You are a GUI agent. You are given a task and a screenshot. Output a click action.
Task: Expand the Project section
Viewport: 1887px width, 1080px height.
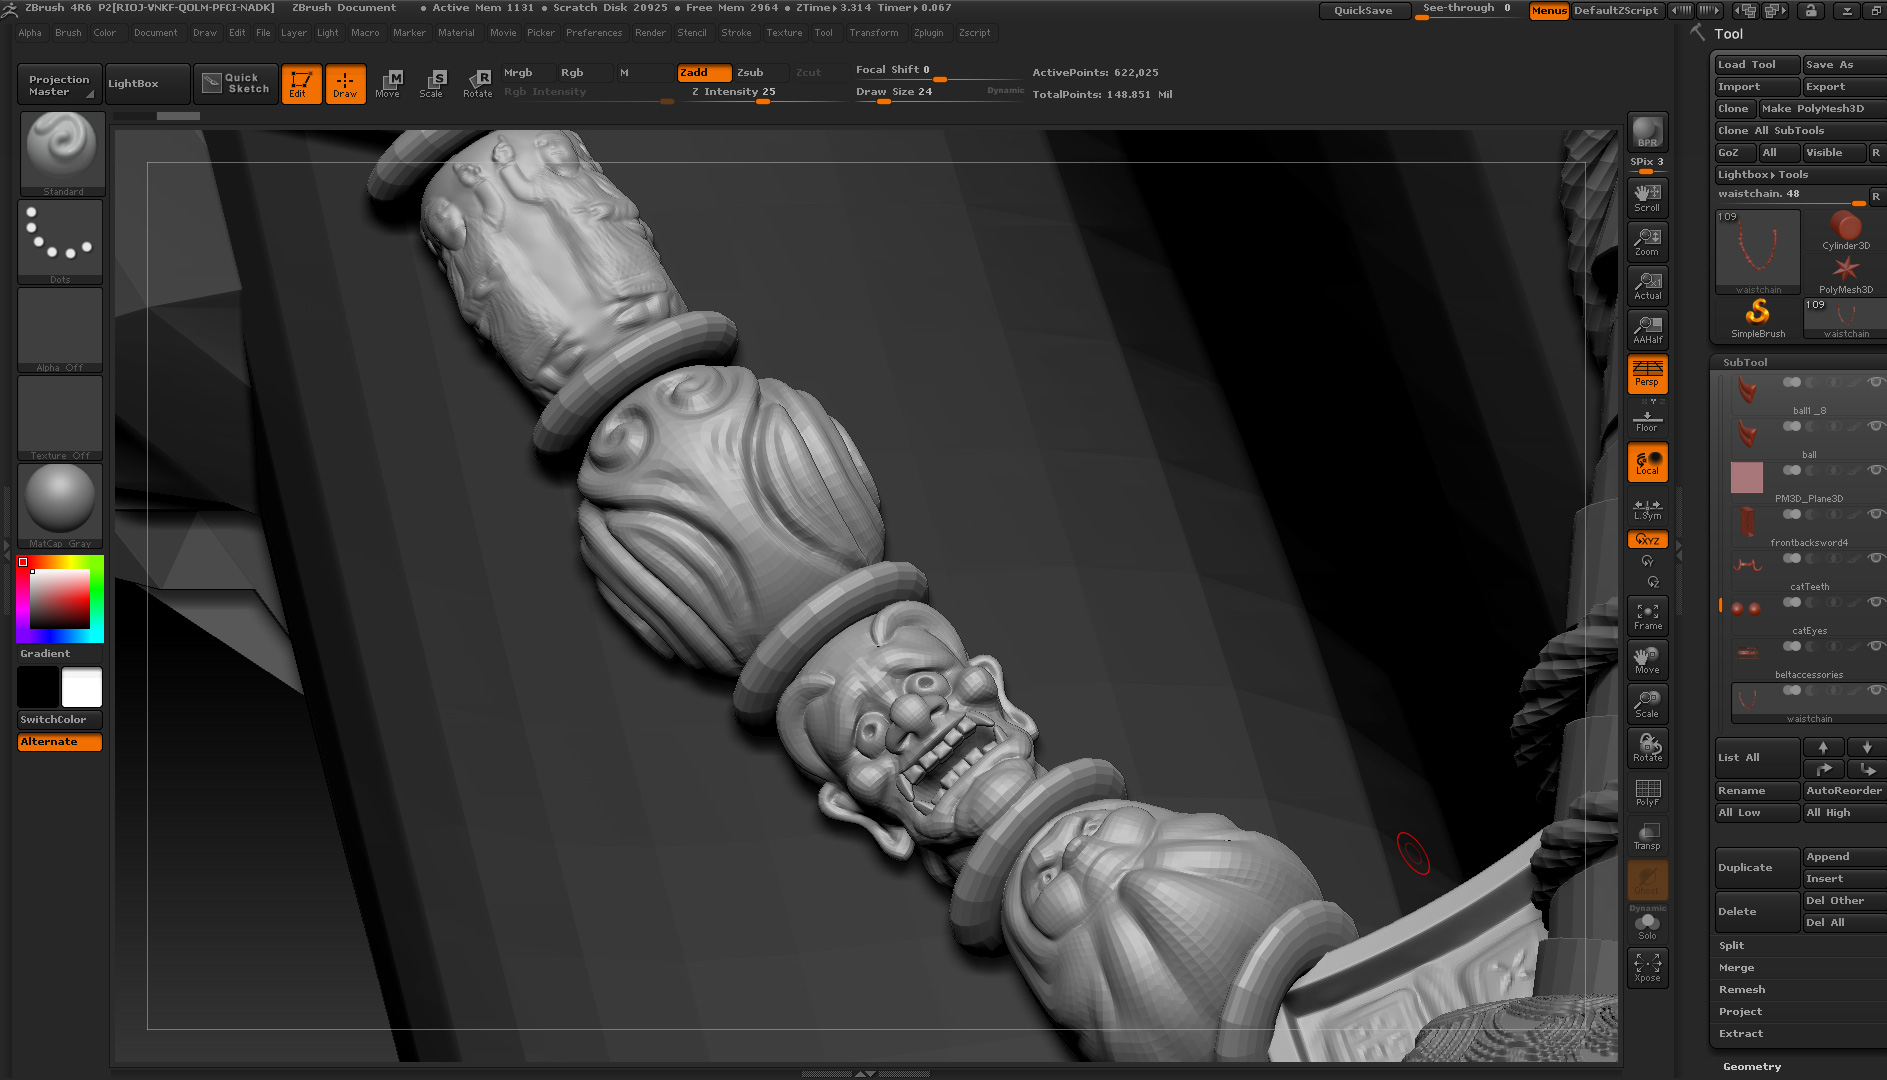(x=1740, y=1011)
